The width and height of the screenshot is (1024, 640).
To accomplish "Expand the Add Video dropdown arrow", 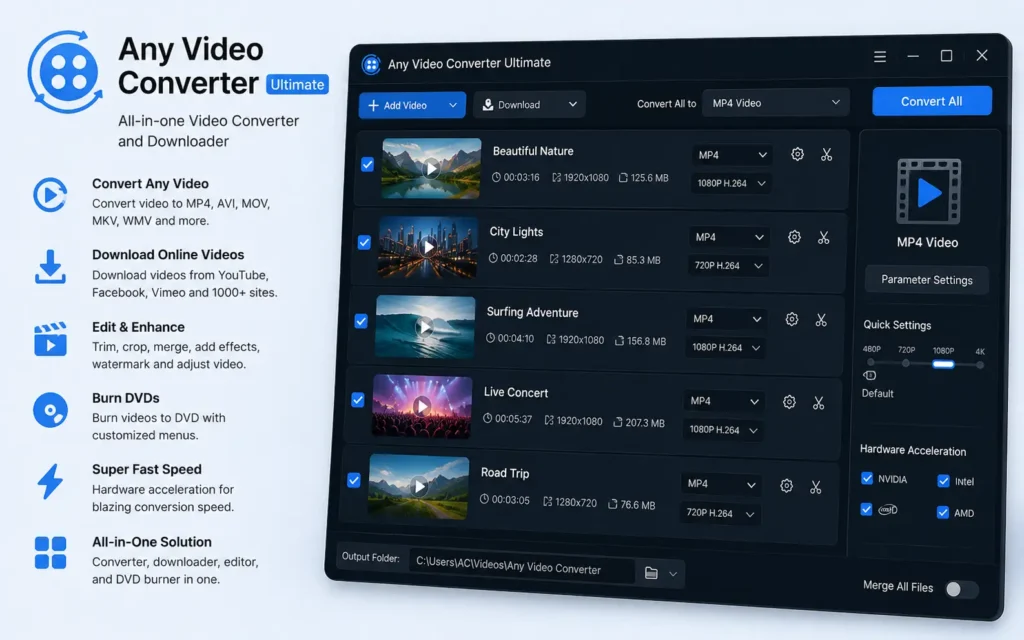I will pos(453,105).
